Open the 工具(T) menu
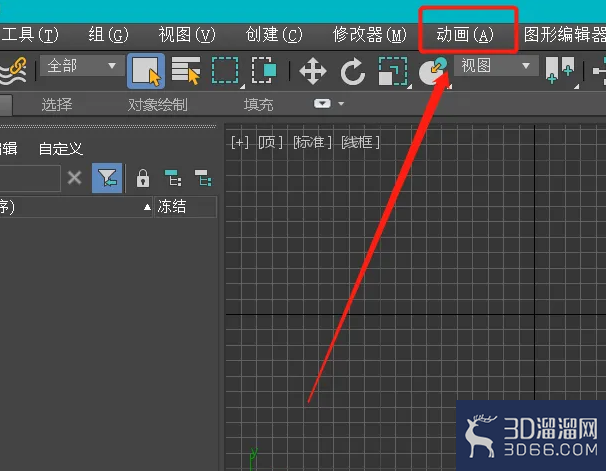The height and width of the screenshot is (471, 606). (x=30, y=35)
